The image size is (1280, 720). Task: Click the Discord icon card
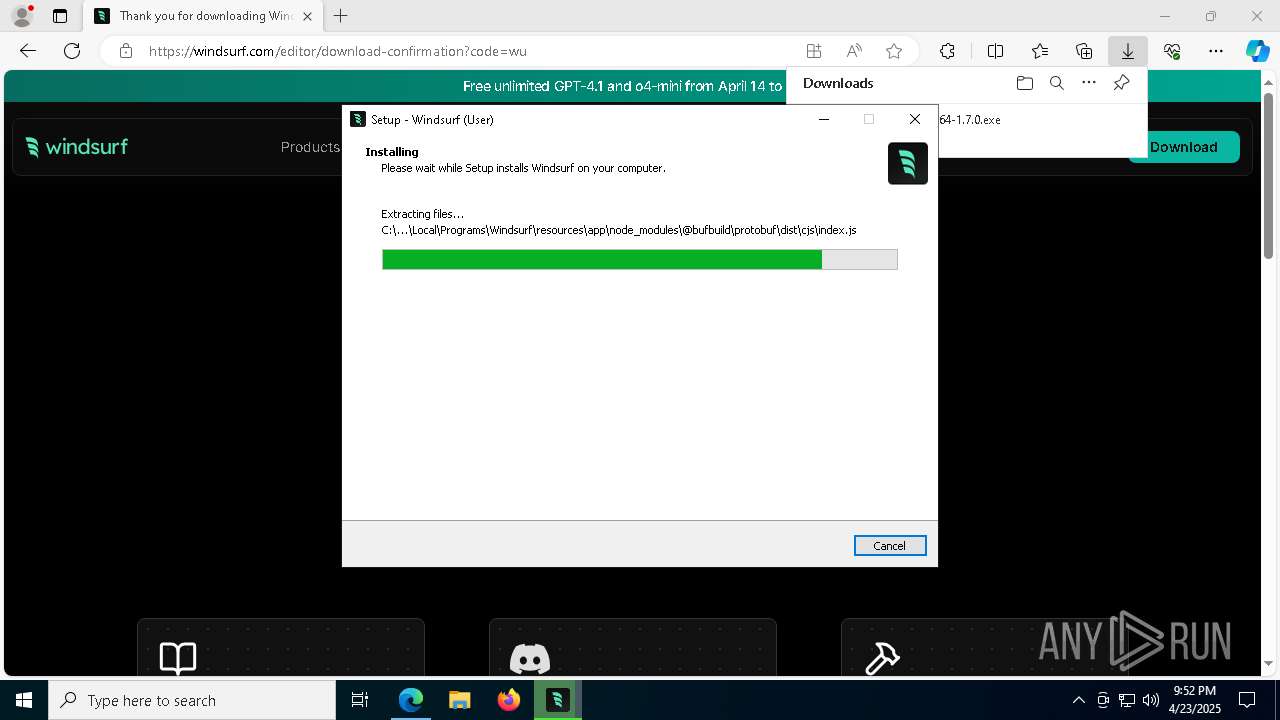(632, 647)
